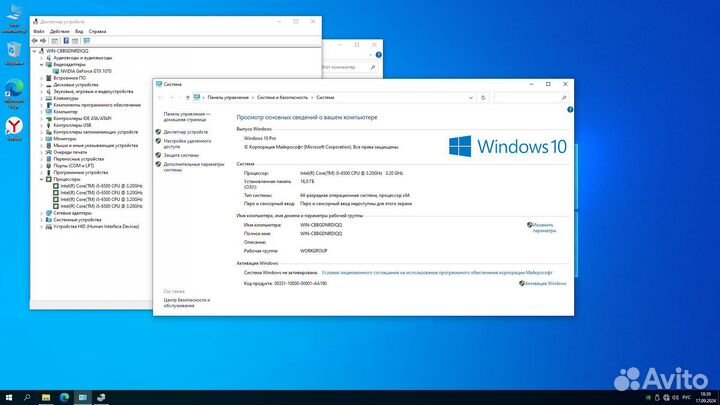
Task: Select Мыши и иные указывающие устройства row
Action: tap(96, 146)
